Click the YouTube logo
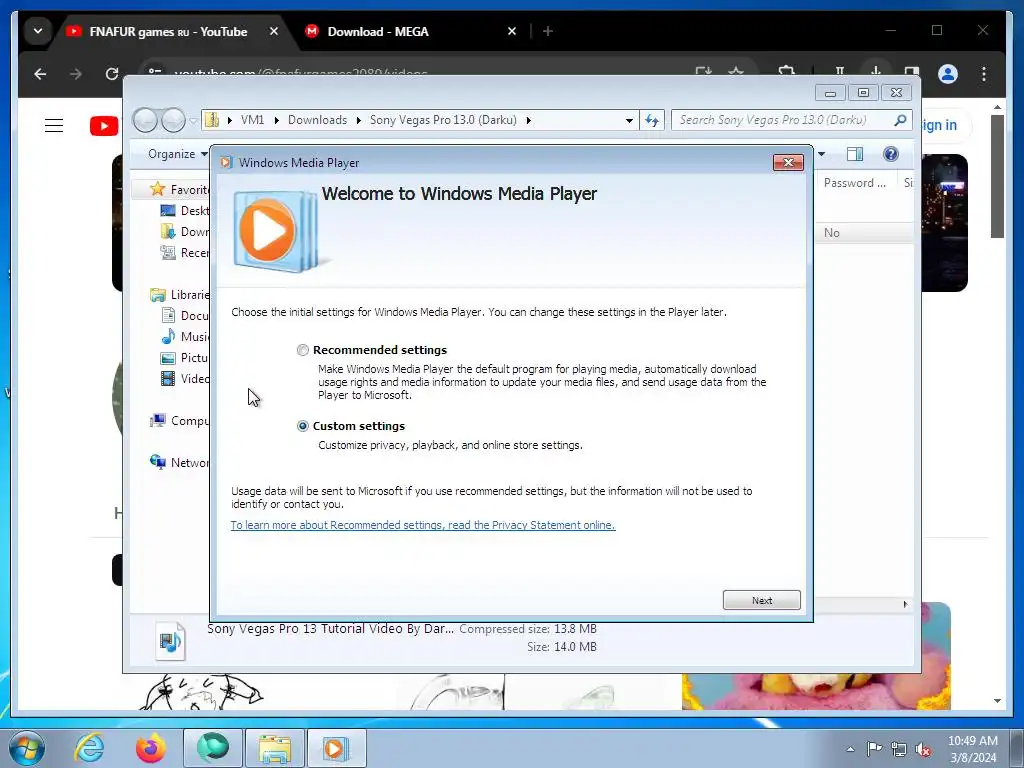Screen dimensions: 1024x768 coord(104,125)
